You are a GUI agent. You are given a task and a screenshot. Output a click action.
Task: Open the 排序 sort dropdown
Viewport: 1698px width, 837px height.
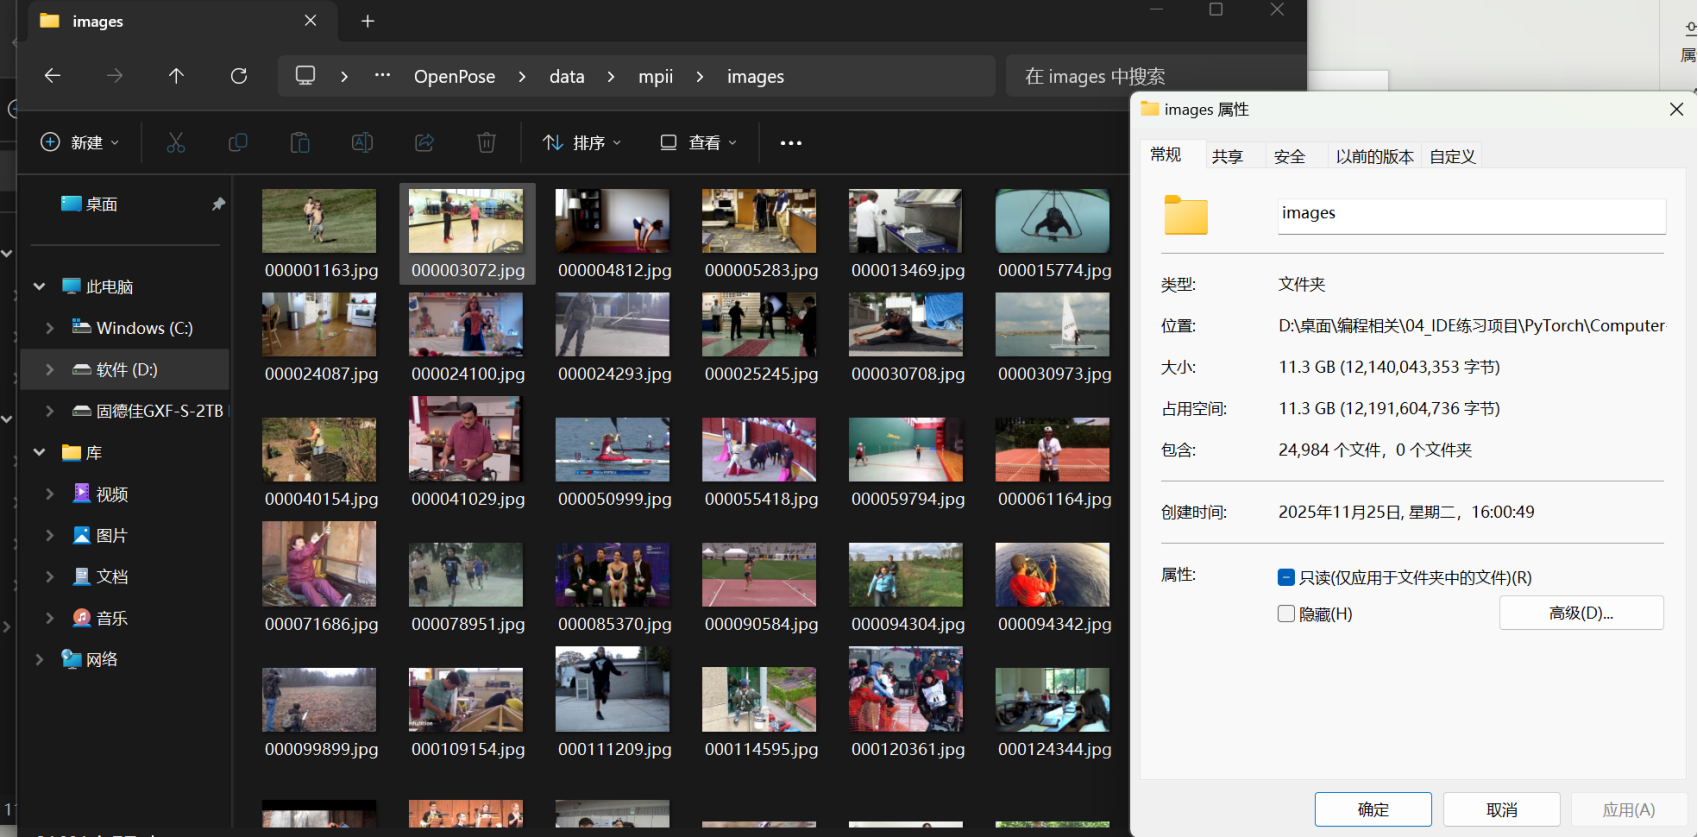point(582,143)
